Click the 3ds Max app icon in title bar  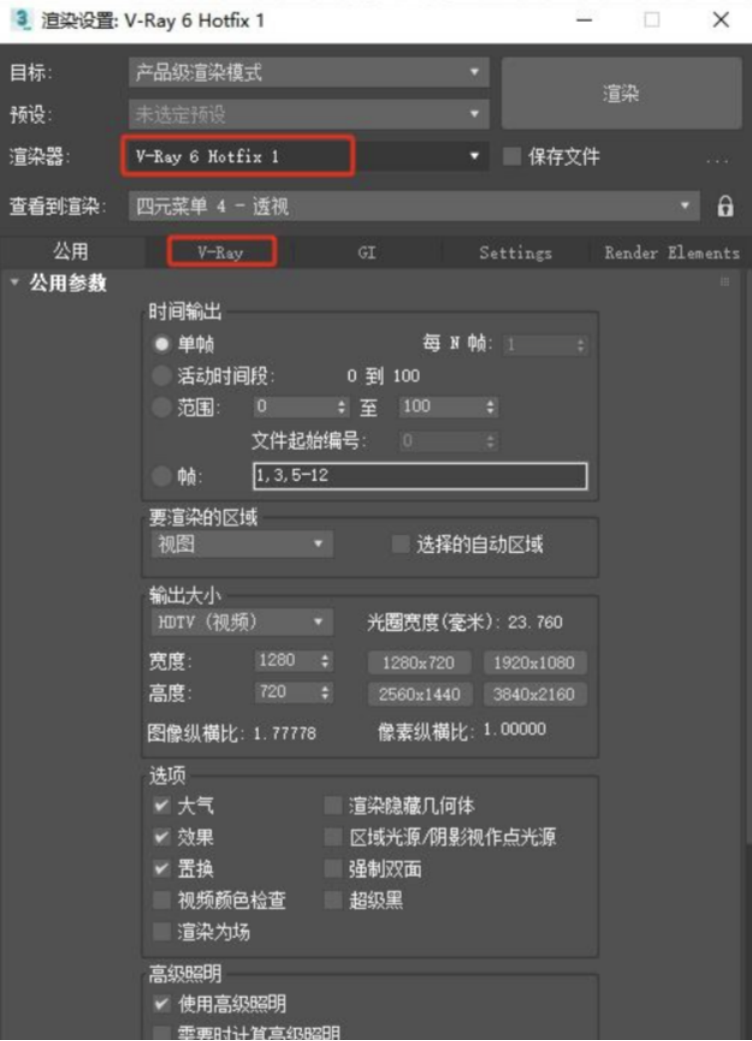pyautogui.click(x=21, y=20)
